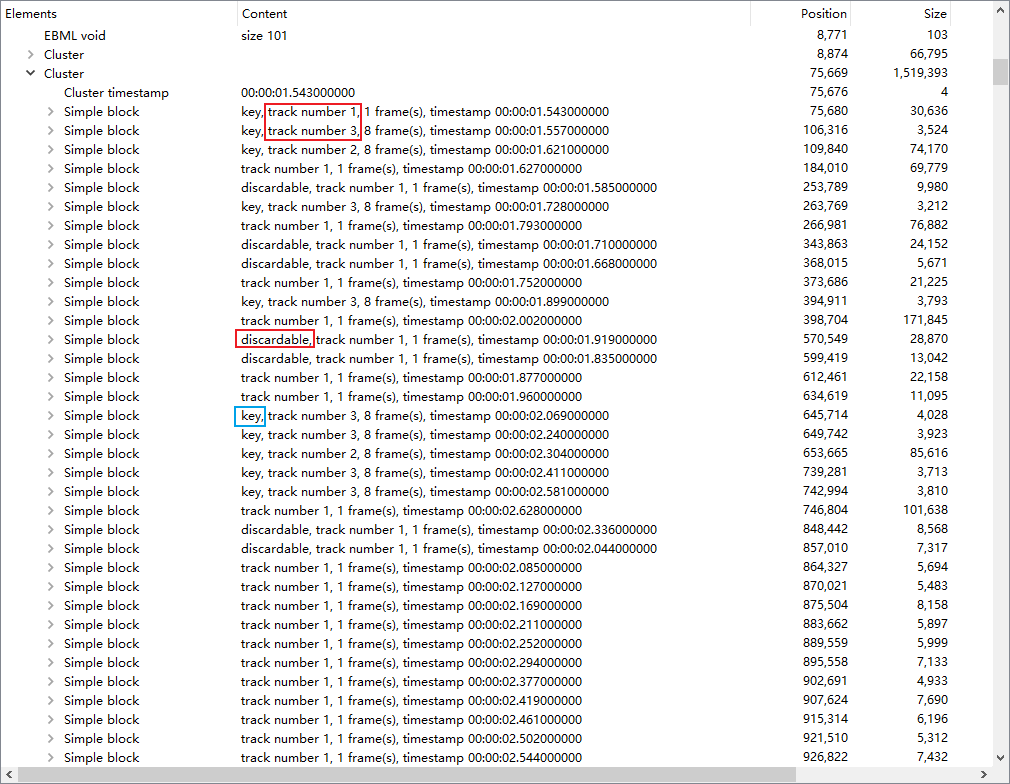This screenshot has height=784, width=1010.
Task: Click the horizontal scrollbar right arrow
Action: tap(984, 775)
